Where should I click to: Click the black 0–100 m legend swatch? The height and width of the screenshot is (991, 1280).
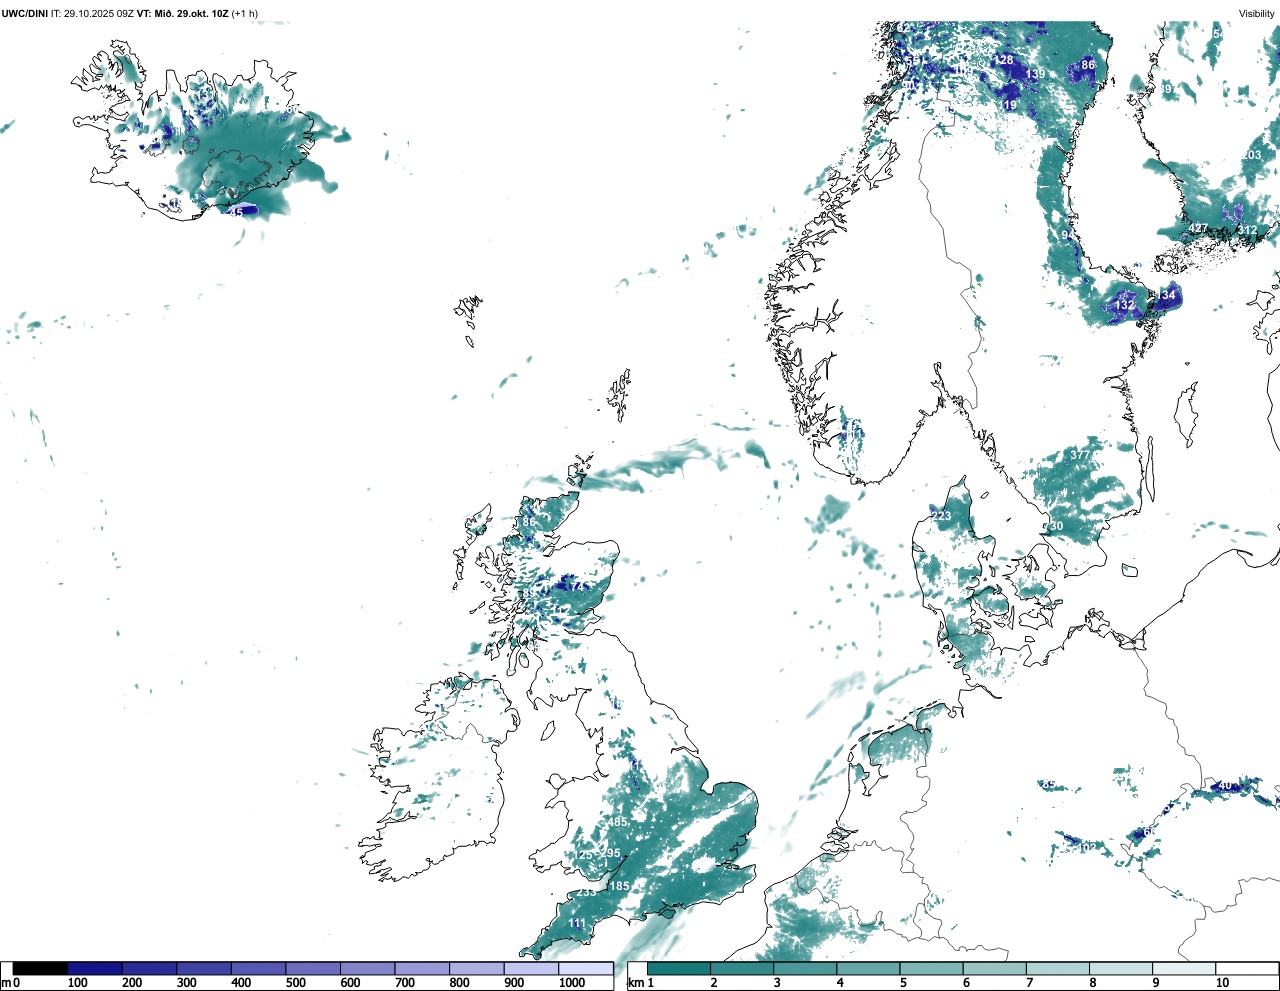40,969
